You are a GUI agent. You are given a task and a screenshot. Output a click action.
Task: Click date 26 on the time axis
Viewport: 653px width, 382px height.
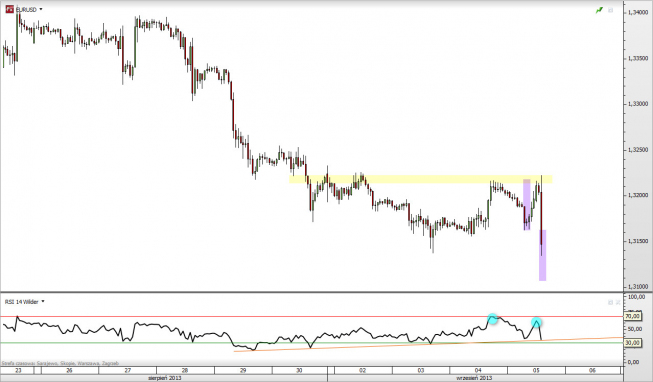coord(69,370)
